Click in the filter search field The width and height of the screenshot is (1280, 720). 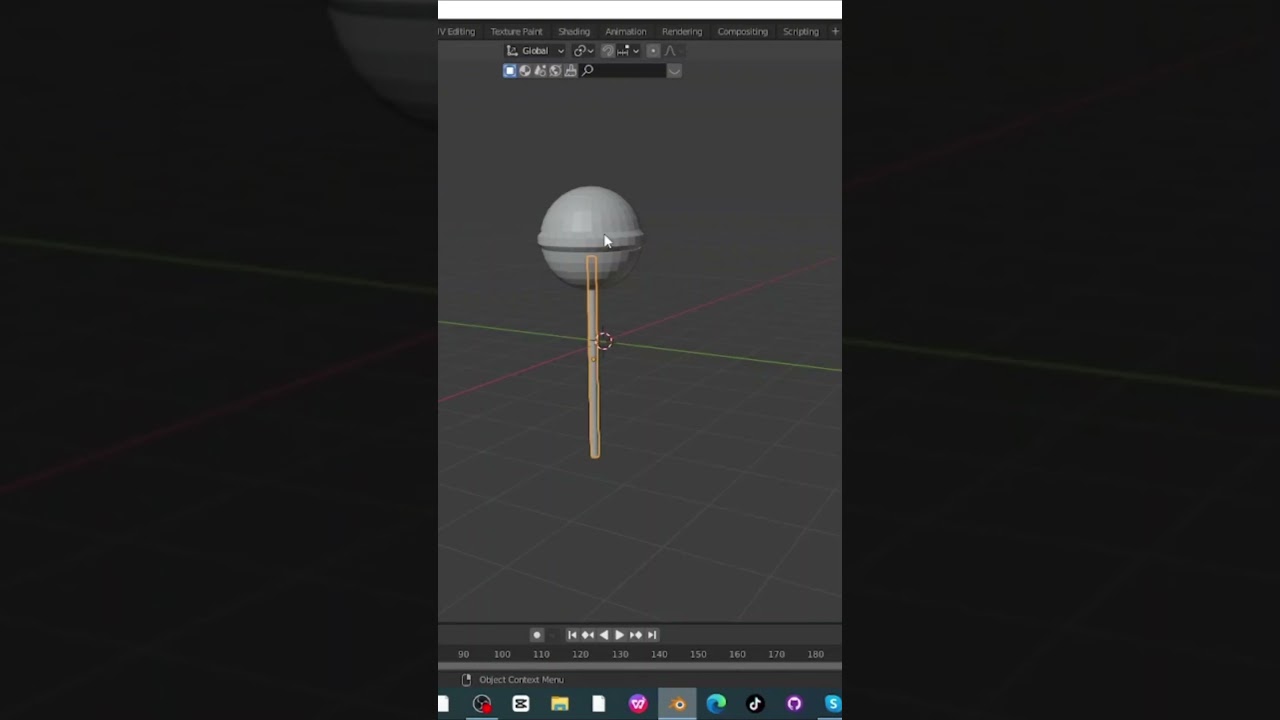pos(622,71)
